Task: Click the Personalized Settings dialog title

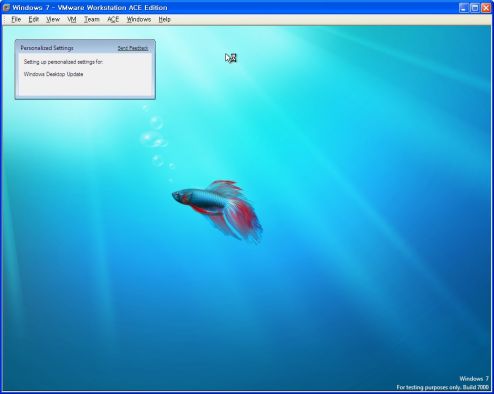Action: 47,48
